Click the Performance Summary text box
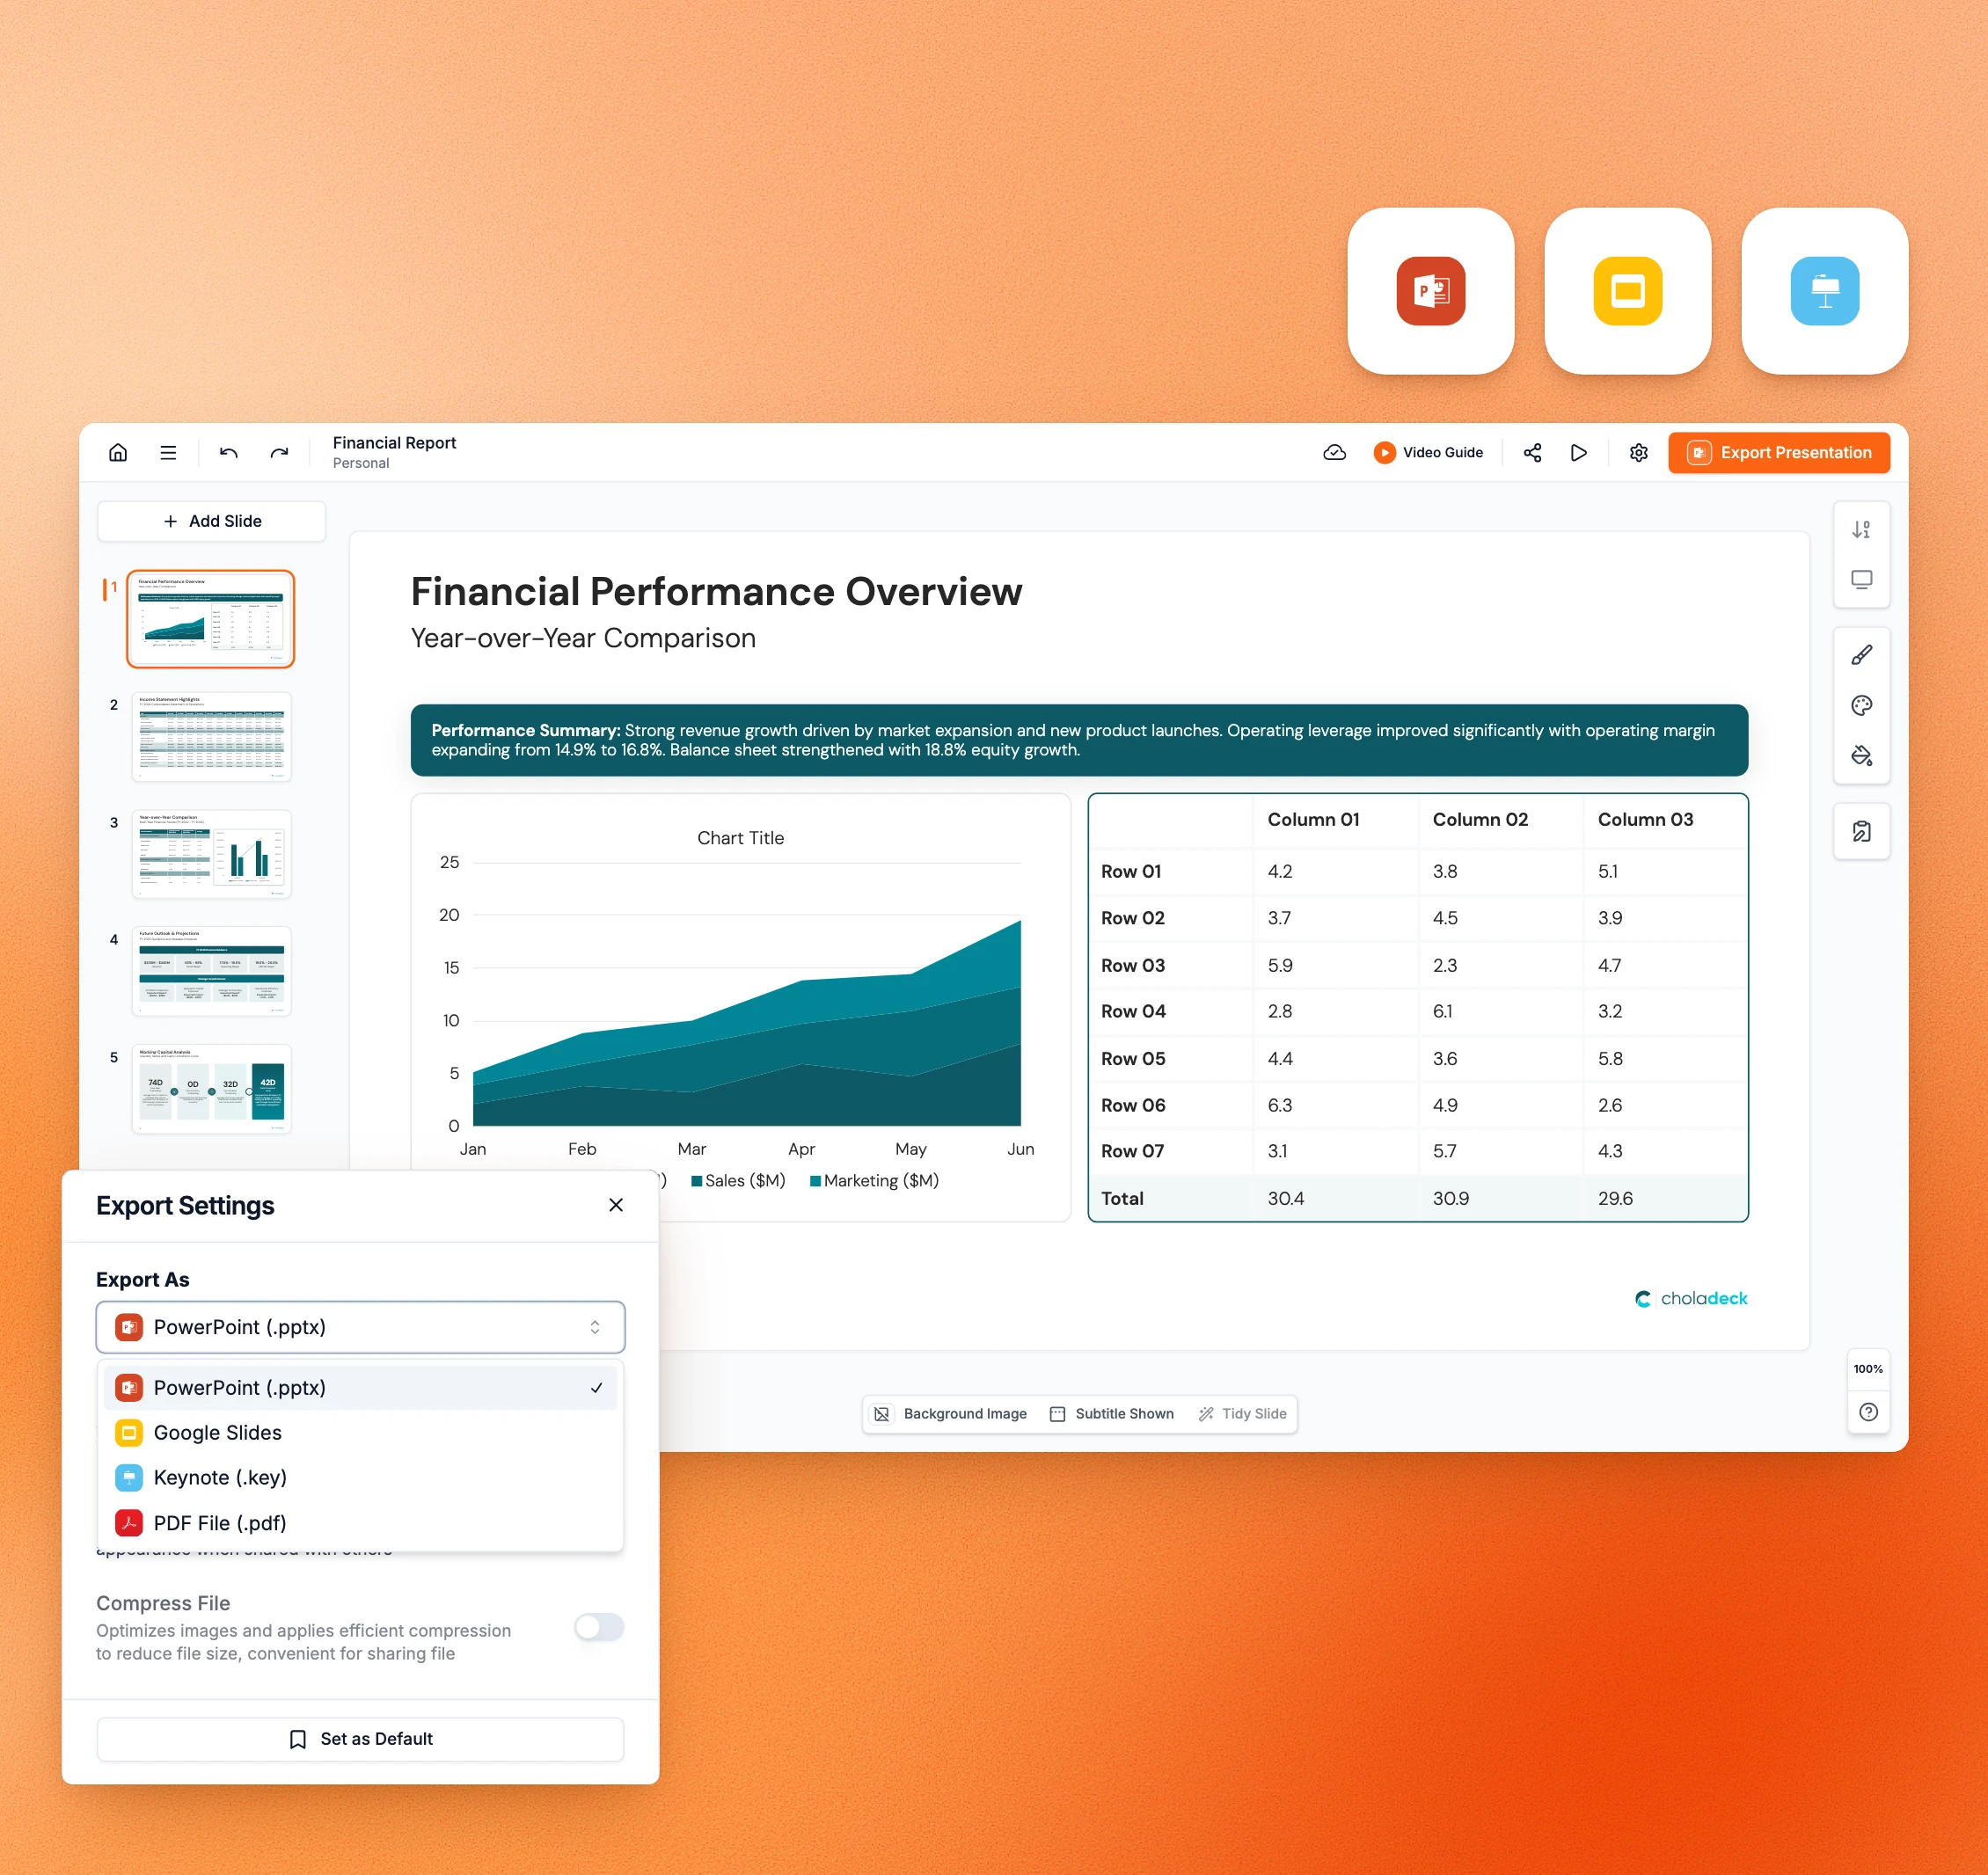The width and height of the screenshot is (1988, 1875). click(1079, 740)
